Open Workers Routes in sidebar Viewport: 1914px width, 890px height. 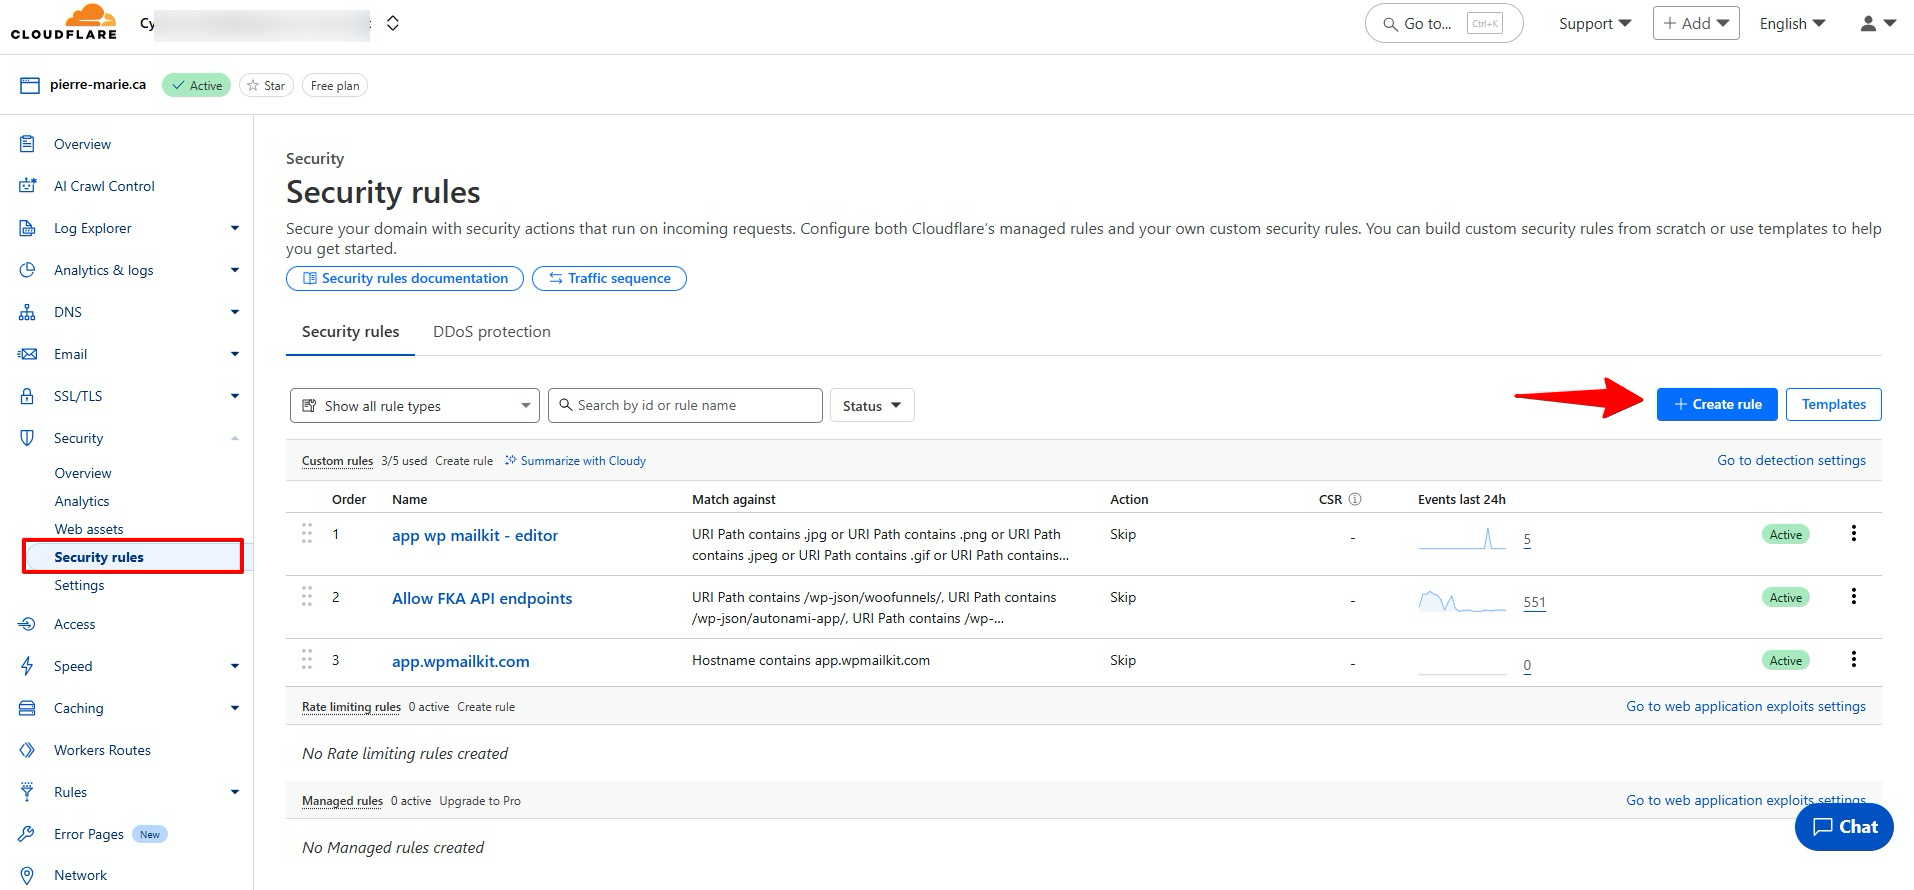click(x=102, y=750)
